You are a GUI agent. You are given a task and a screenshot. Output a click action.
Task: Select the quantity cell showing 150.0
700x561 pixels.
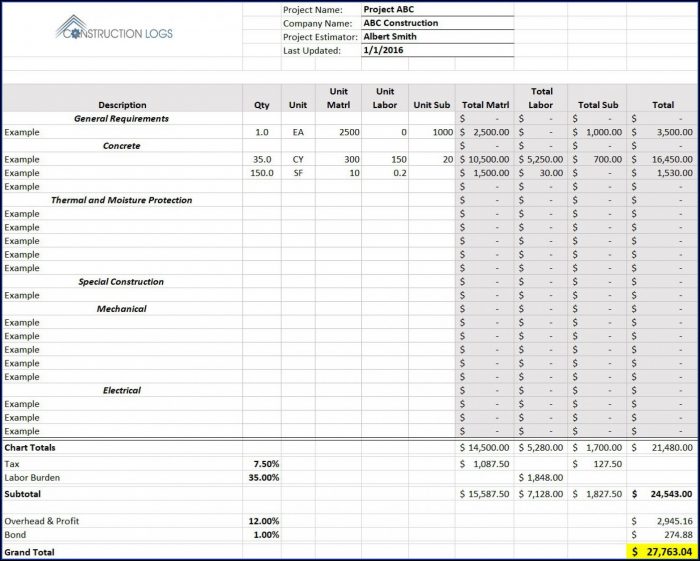pos(262,173)
